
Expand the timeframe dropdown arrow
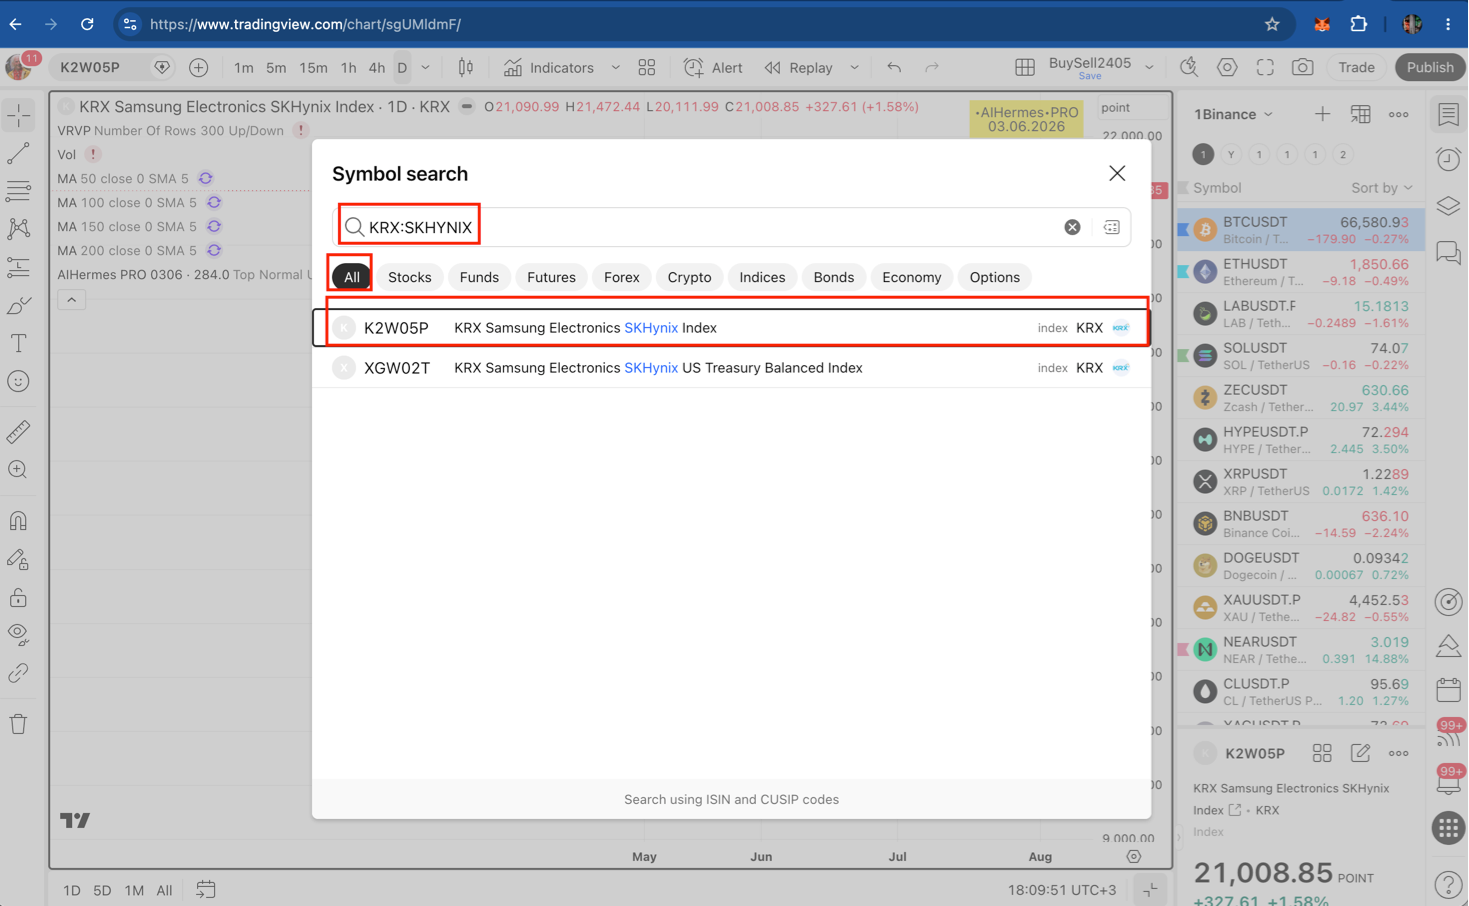425,67
